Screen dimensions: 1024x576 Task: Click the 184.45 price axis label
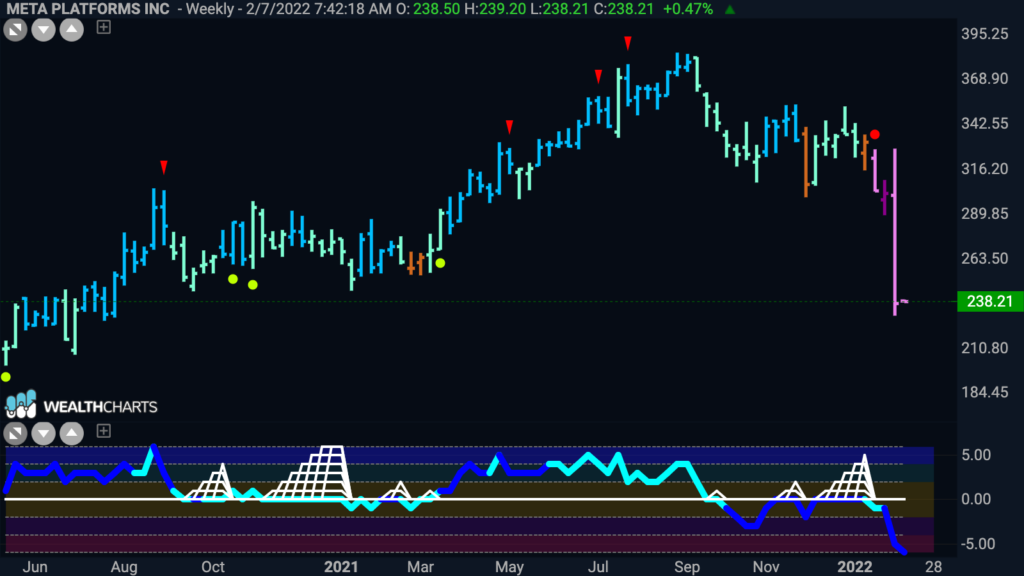pos(985,392)
